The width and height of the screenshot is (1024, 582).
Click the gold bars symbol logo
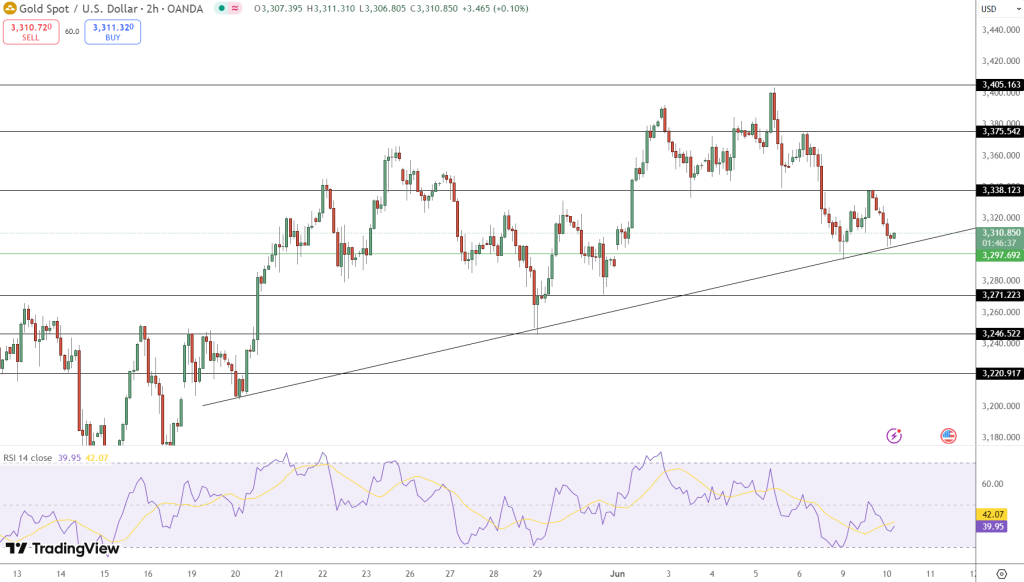(9, 8)
